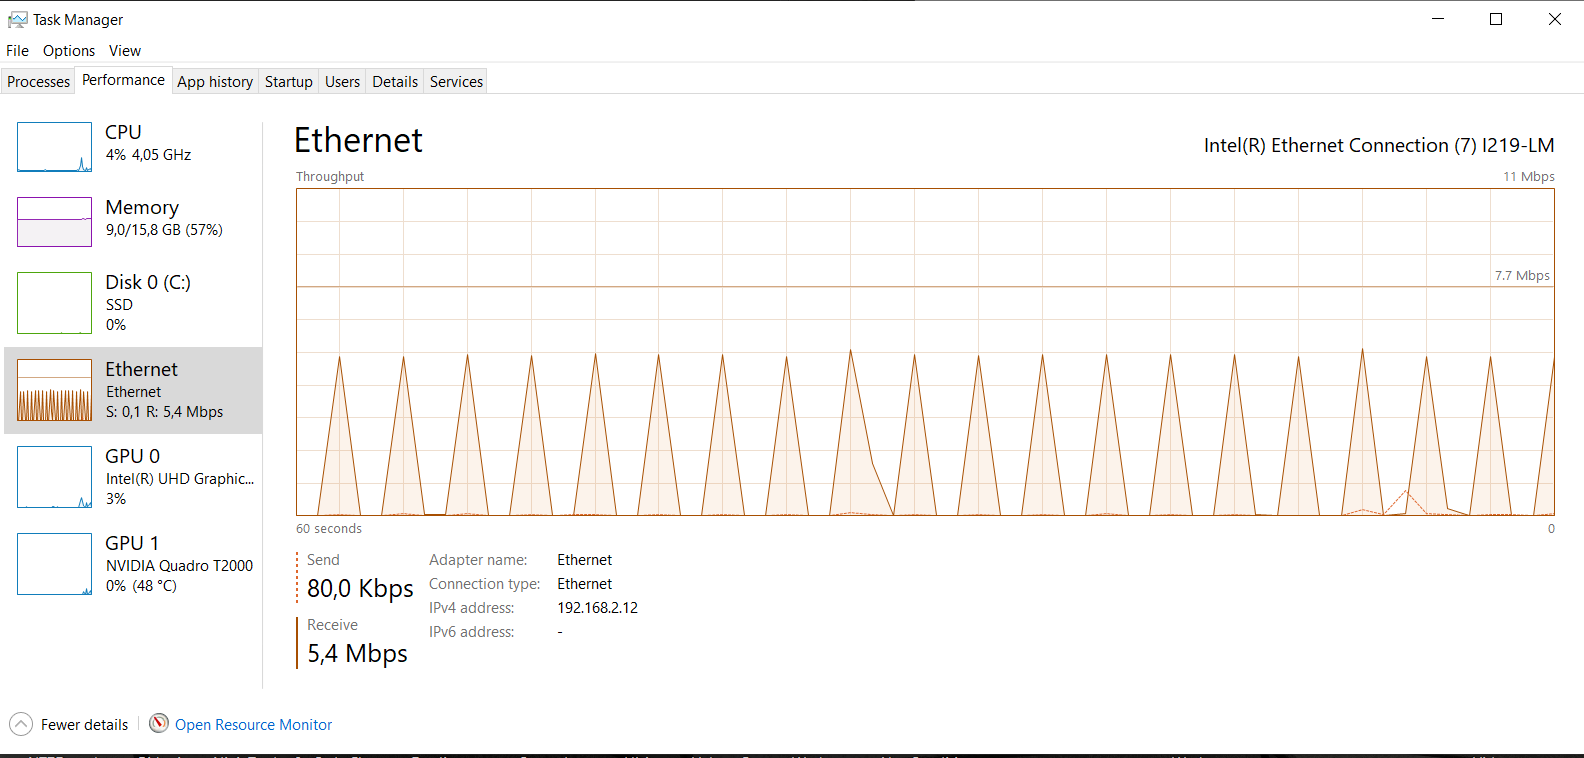Switch to the App history tab
The width and height of the screenshot is (1584, 758).
point(215,82)
